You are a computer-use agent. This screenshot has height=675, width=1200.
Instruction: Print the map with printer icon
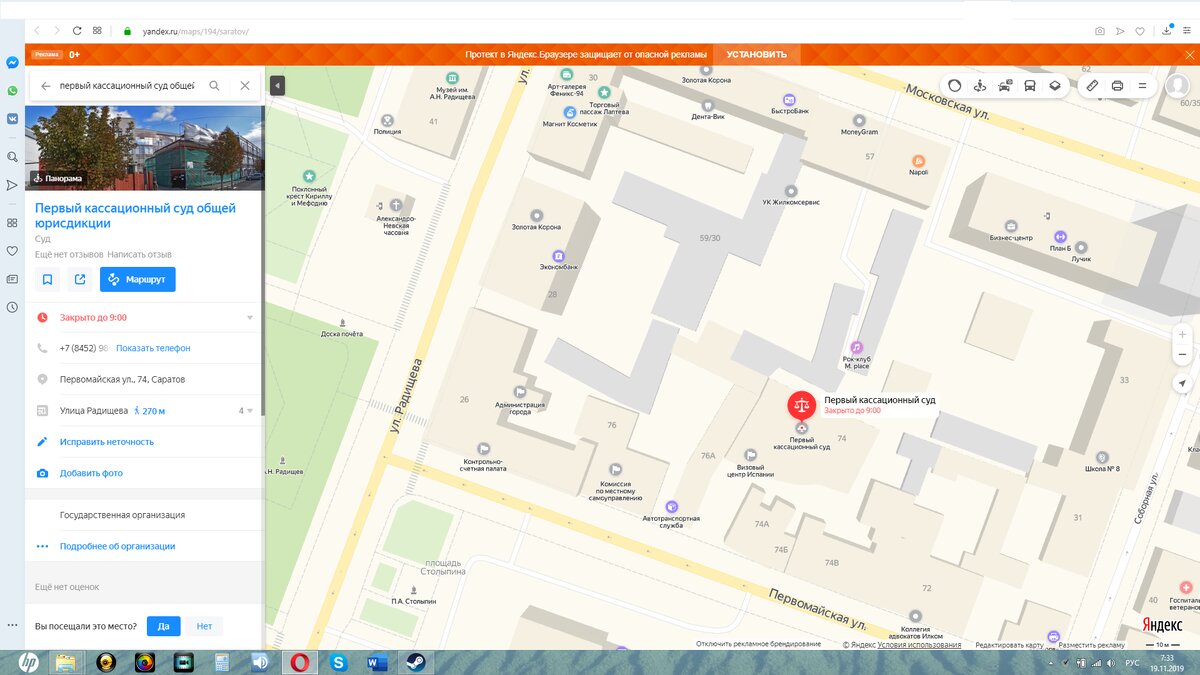click(1117, 86)
